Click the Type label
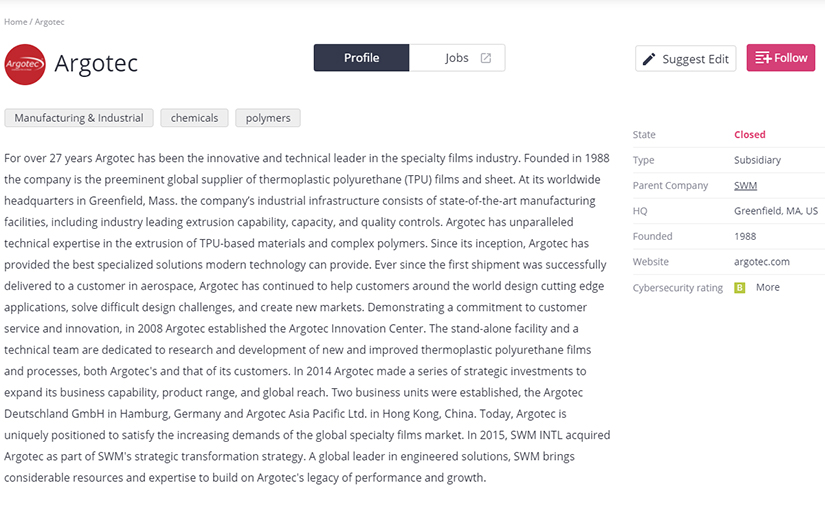The height and width of the screenshot is (516, 825). point(643,160)
